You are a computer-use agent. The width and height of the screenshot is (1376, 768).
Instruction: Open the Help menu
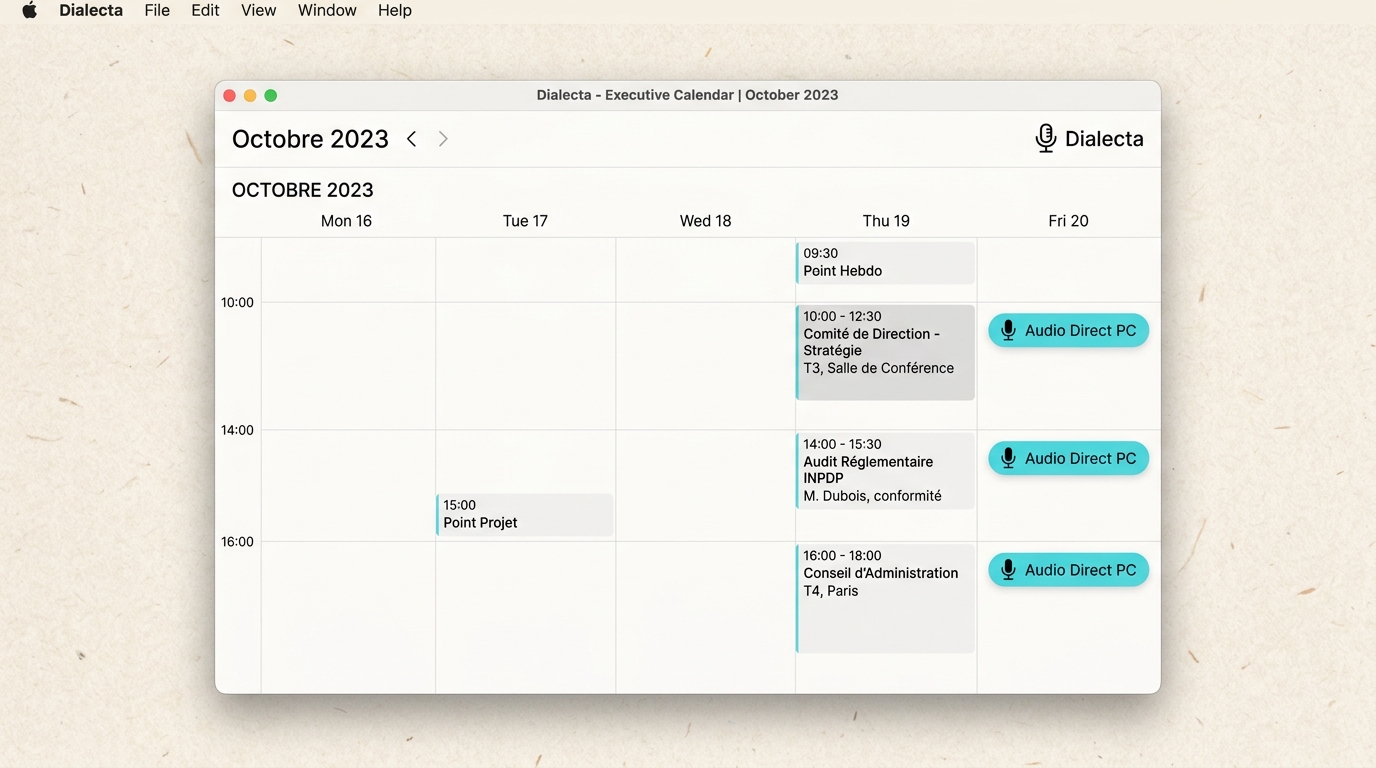[395, 10]
